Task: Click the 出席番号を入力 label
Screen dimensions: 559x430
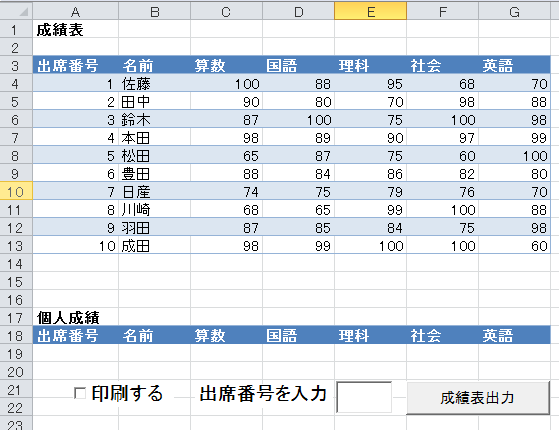Action: (x=263, y=394)
